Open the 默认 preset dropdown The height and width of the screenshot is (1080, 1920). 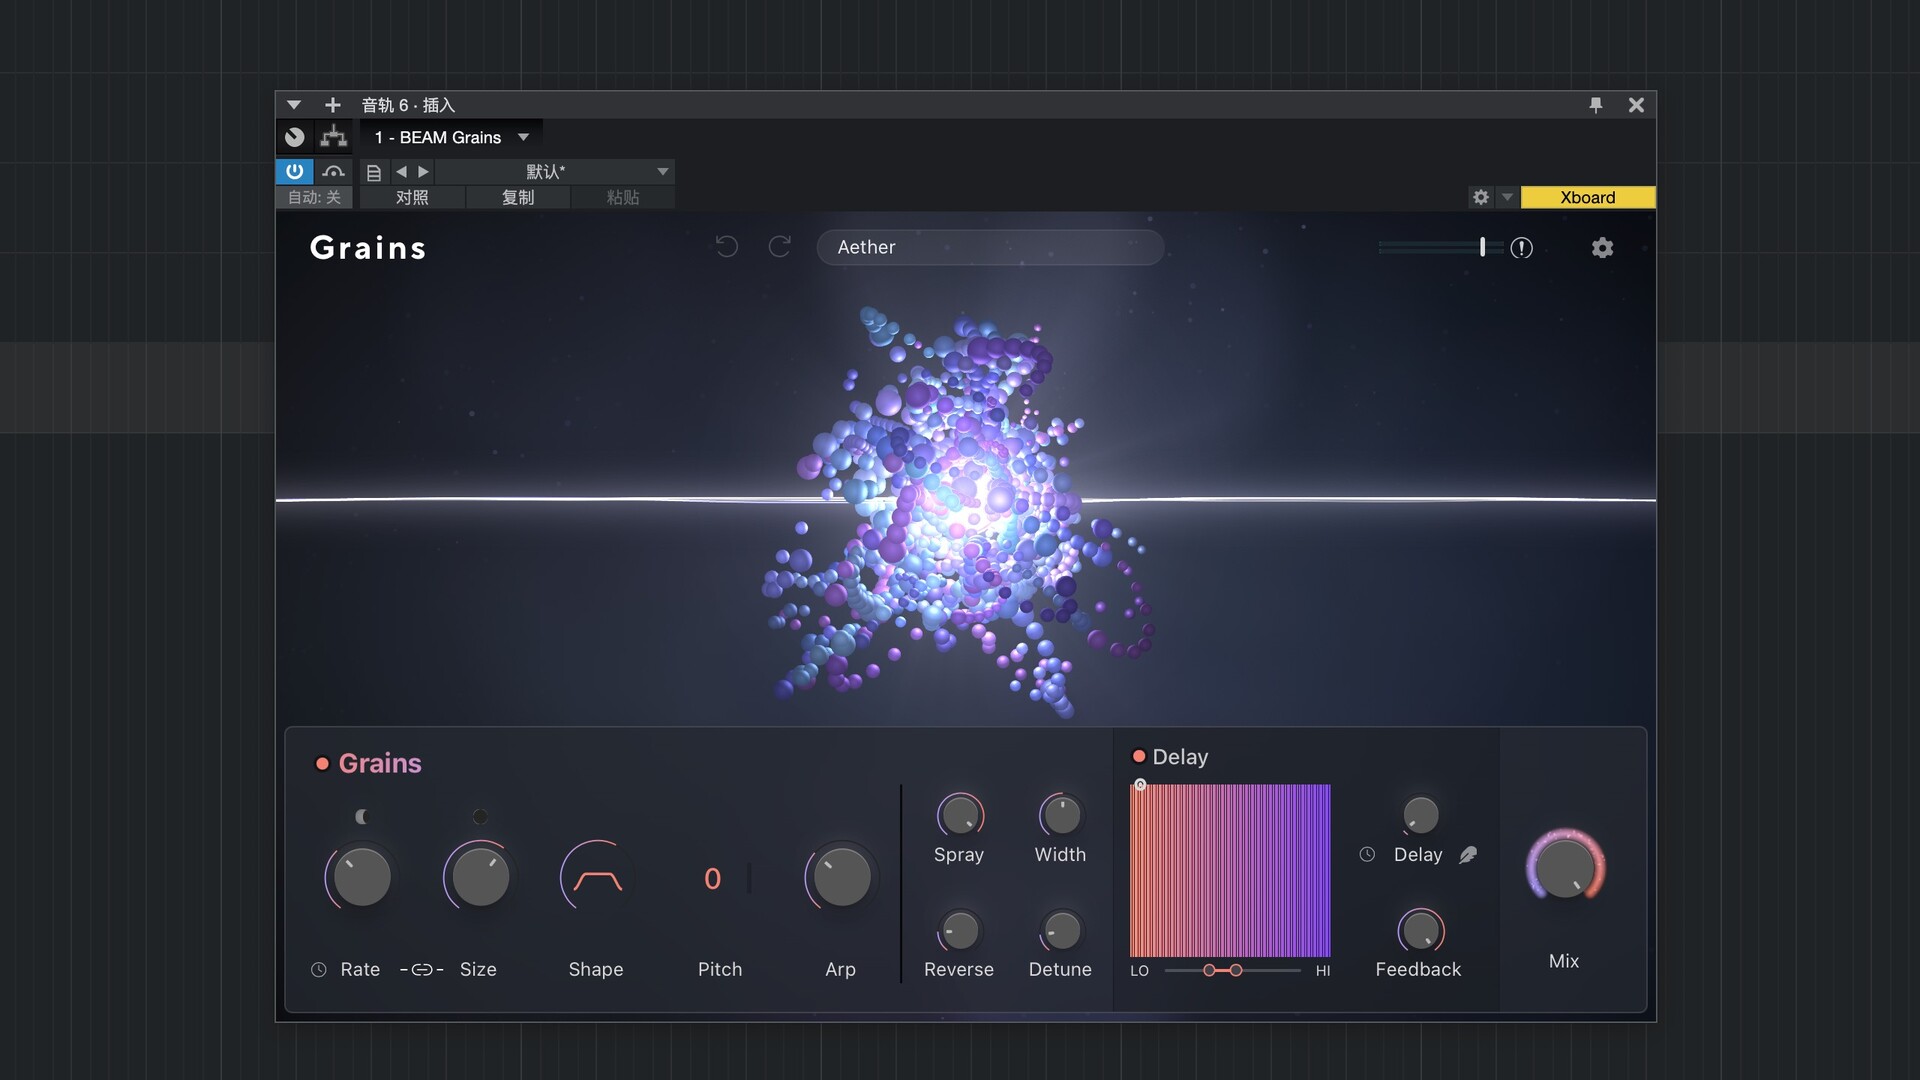click(x=662, y=171)
